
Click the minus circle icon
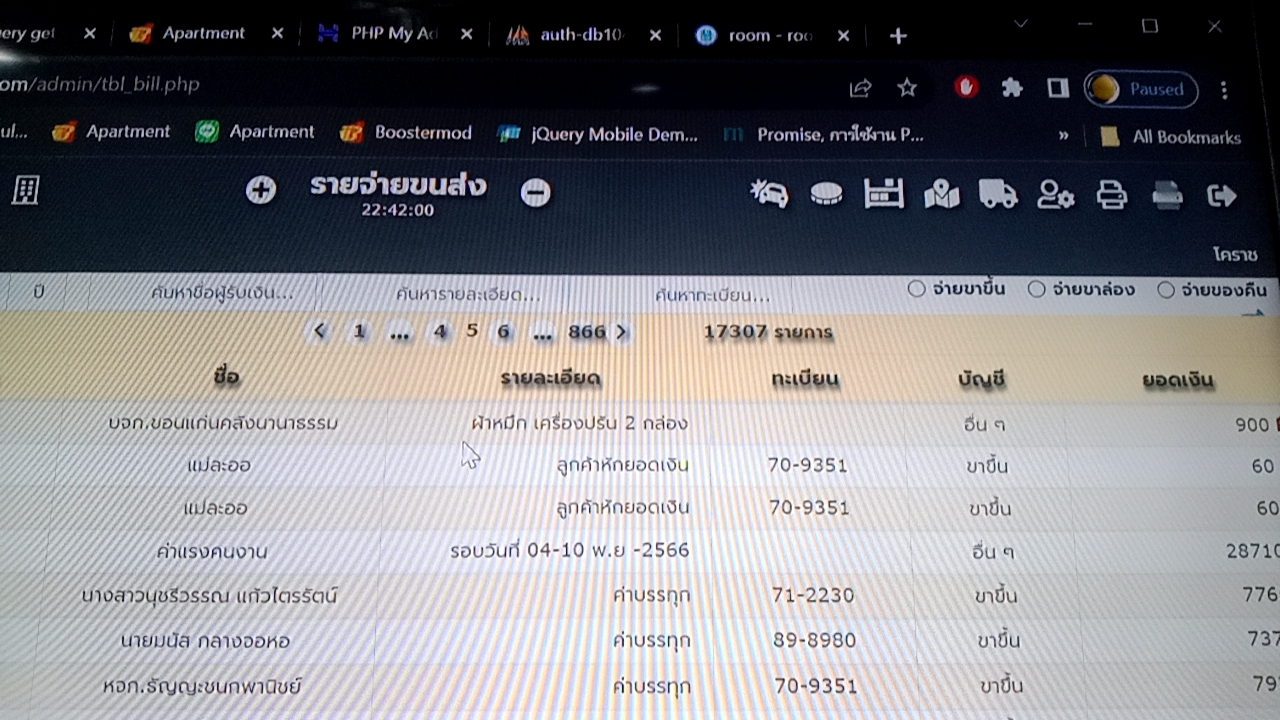coord(535,192)
